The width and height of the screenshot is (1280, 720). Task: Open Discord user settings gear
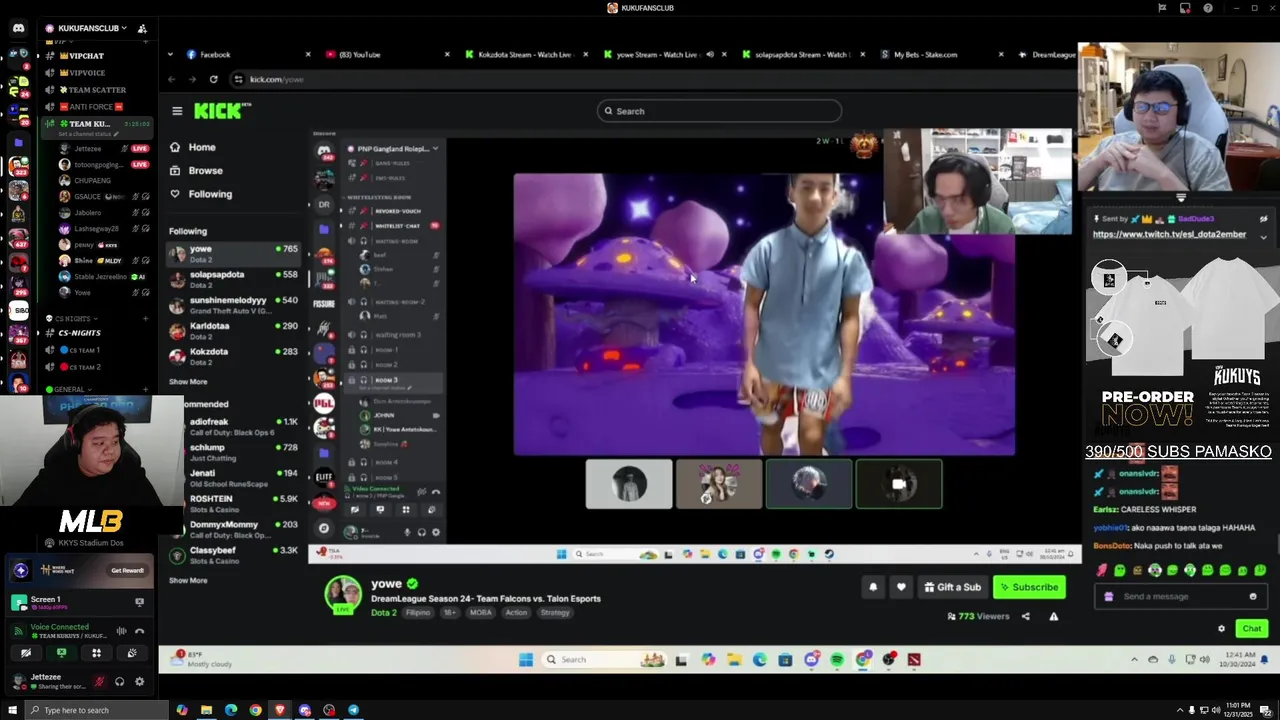tap(139, 682)
